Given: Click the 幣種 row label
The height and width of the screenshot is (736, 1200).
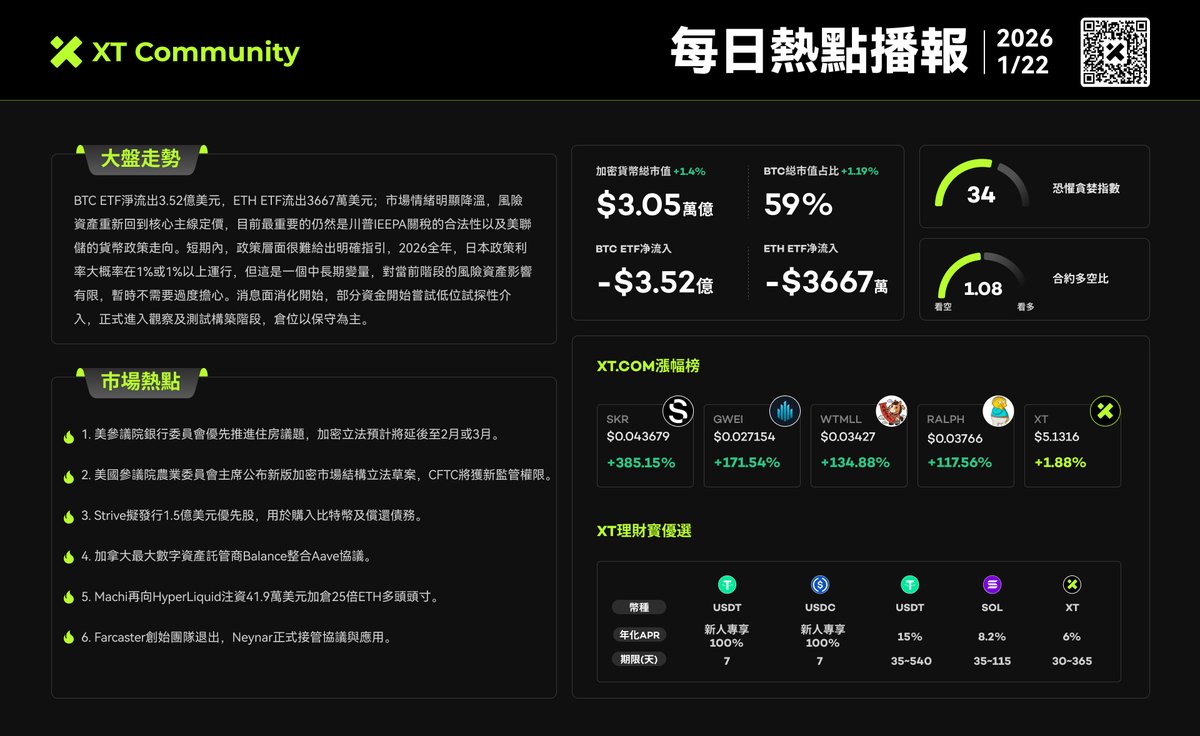Looking at the screenshot, I should click(x=639, y=607).
